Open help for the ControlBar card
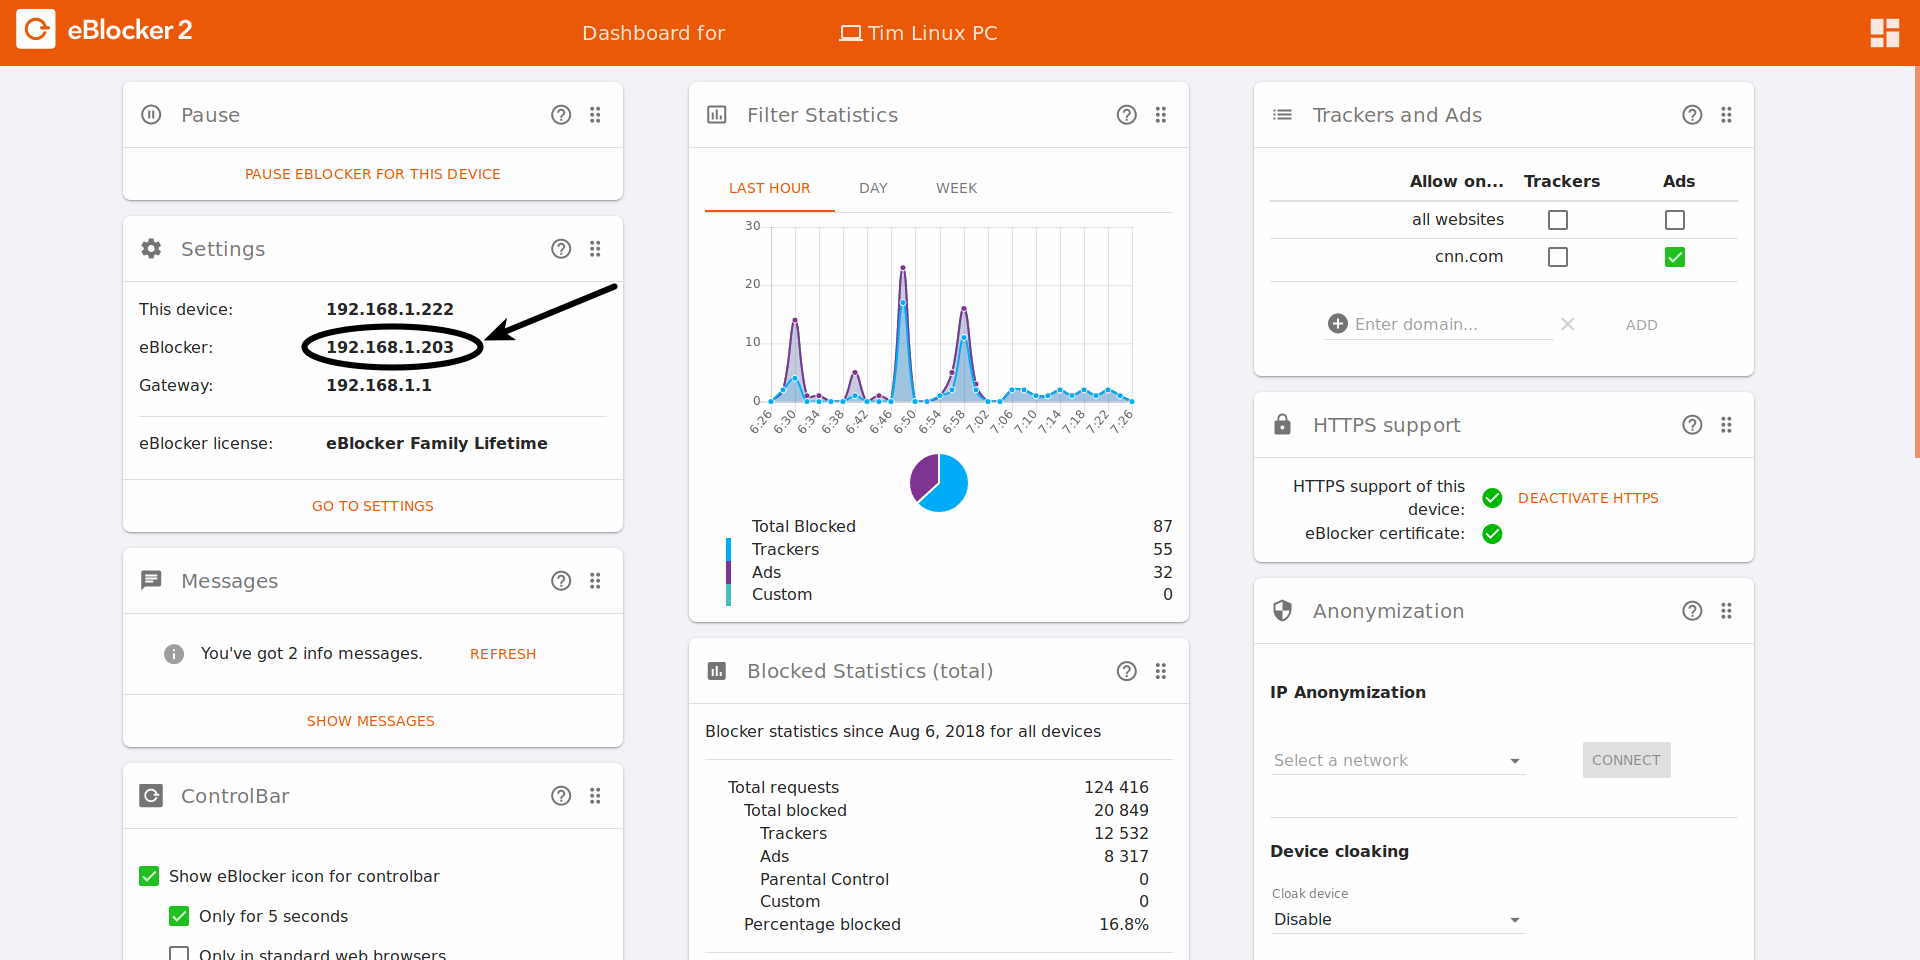 (561, 796)
